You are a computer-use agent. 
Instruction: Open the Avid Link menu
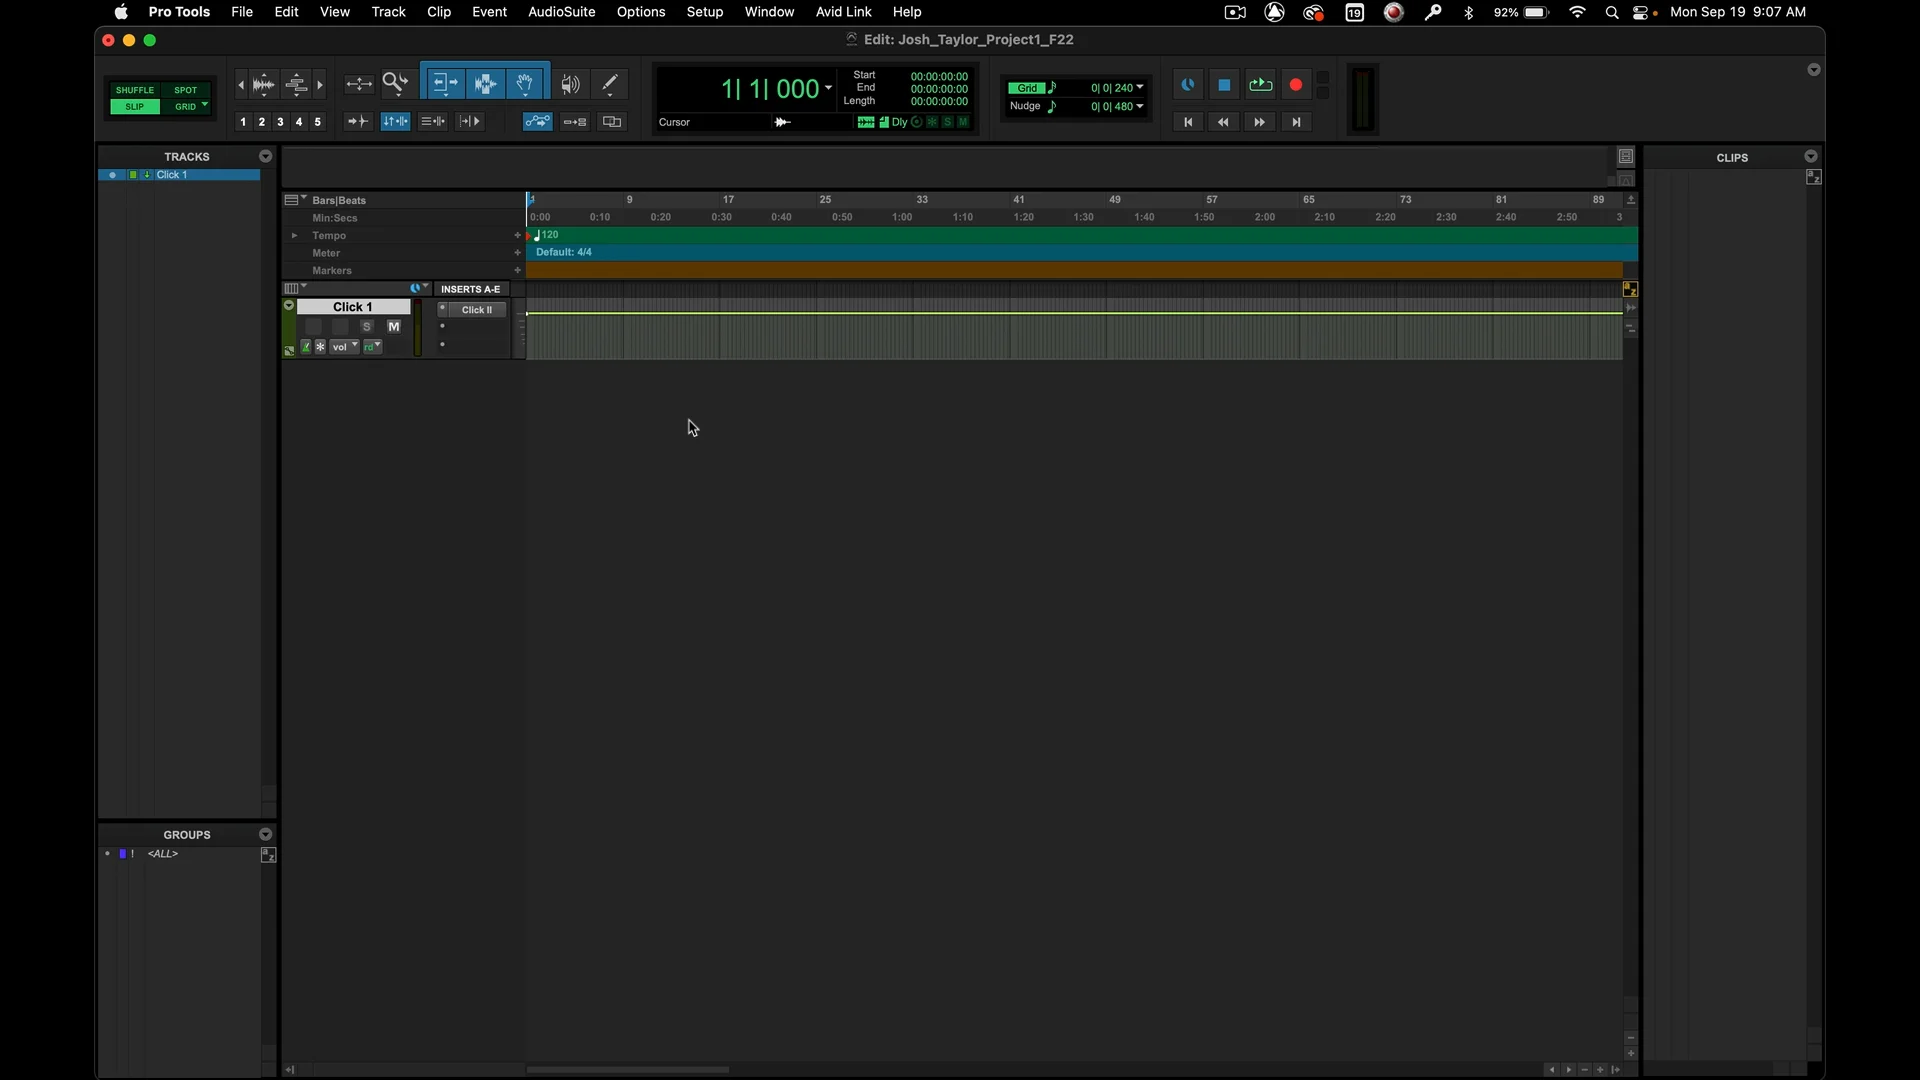coord(843,12)
